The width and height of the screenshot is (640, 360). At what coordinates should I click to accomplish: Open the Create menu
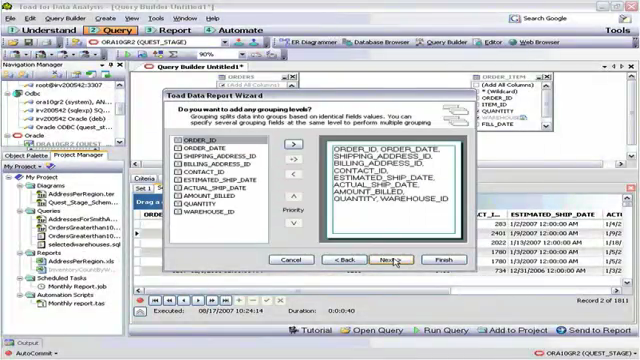pyautogui.click(x=105, y=18)
